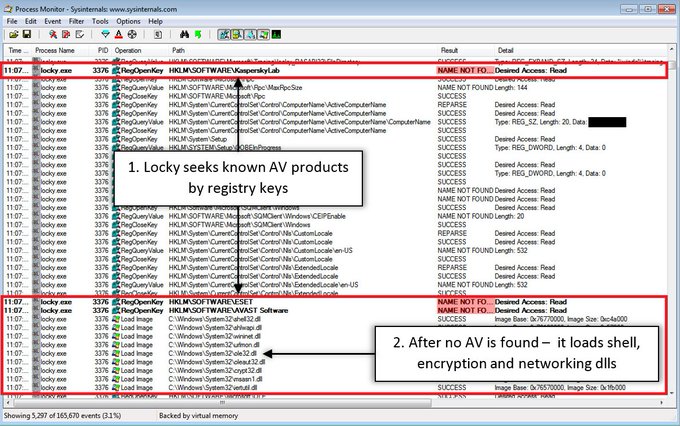Click the registry icon in the KasperskyLab row
Viewport: 680px width, 426px height.
[x=116, y=70]
